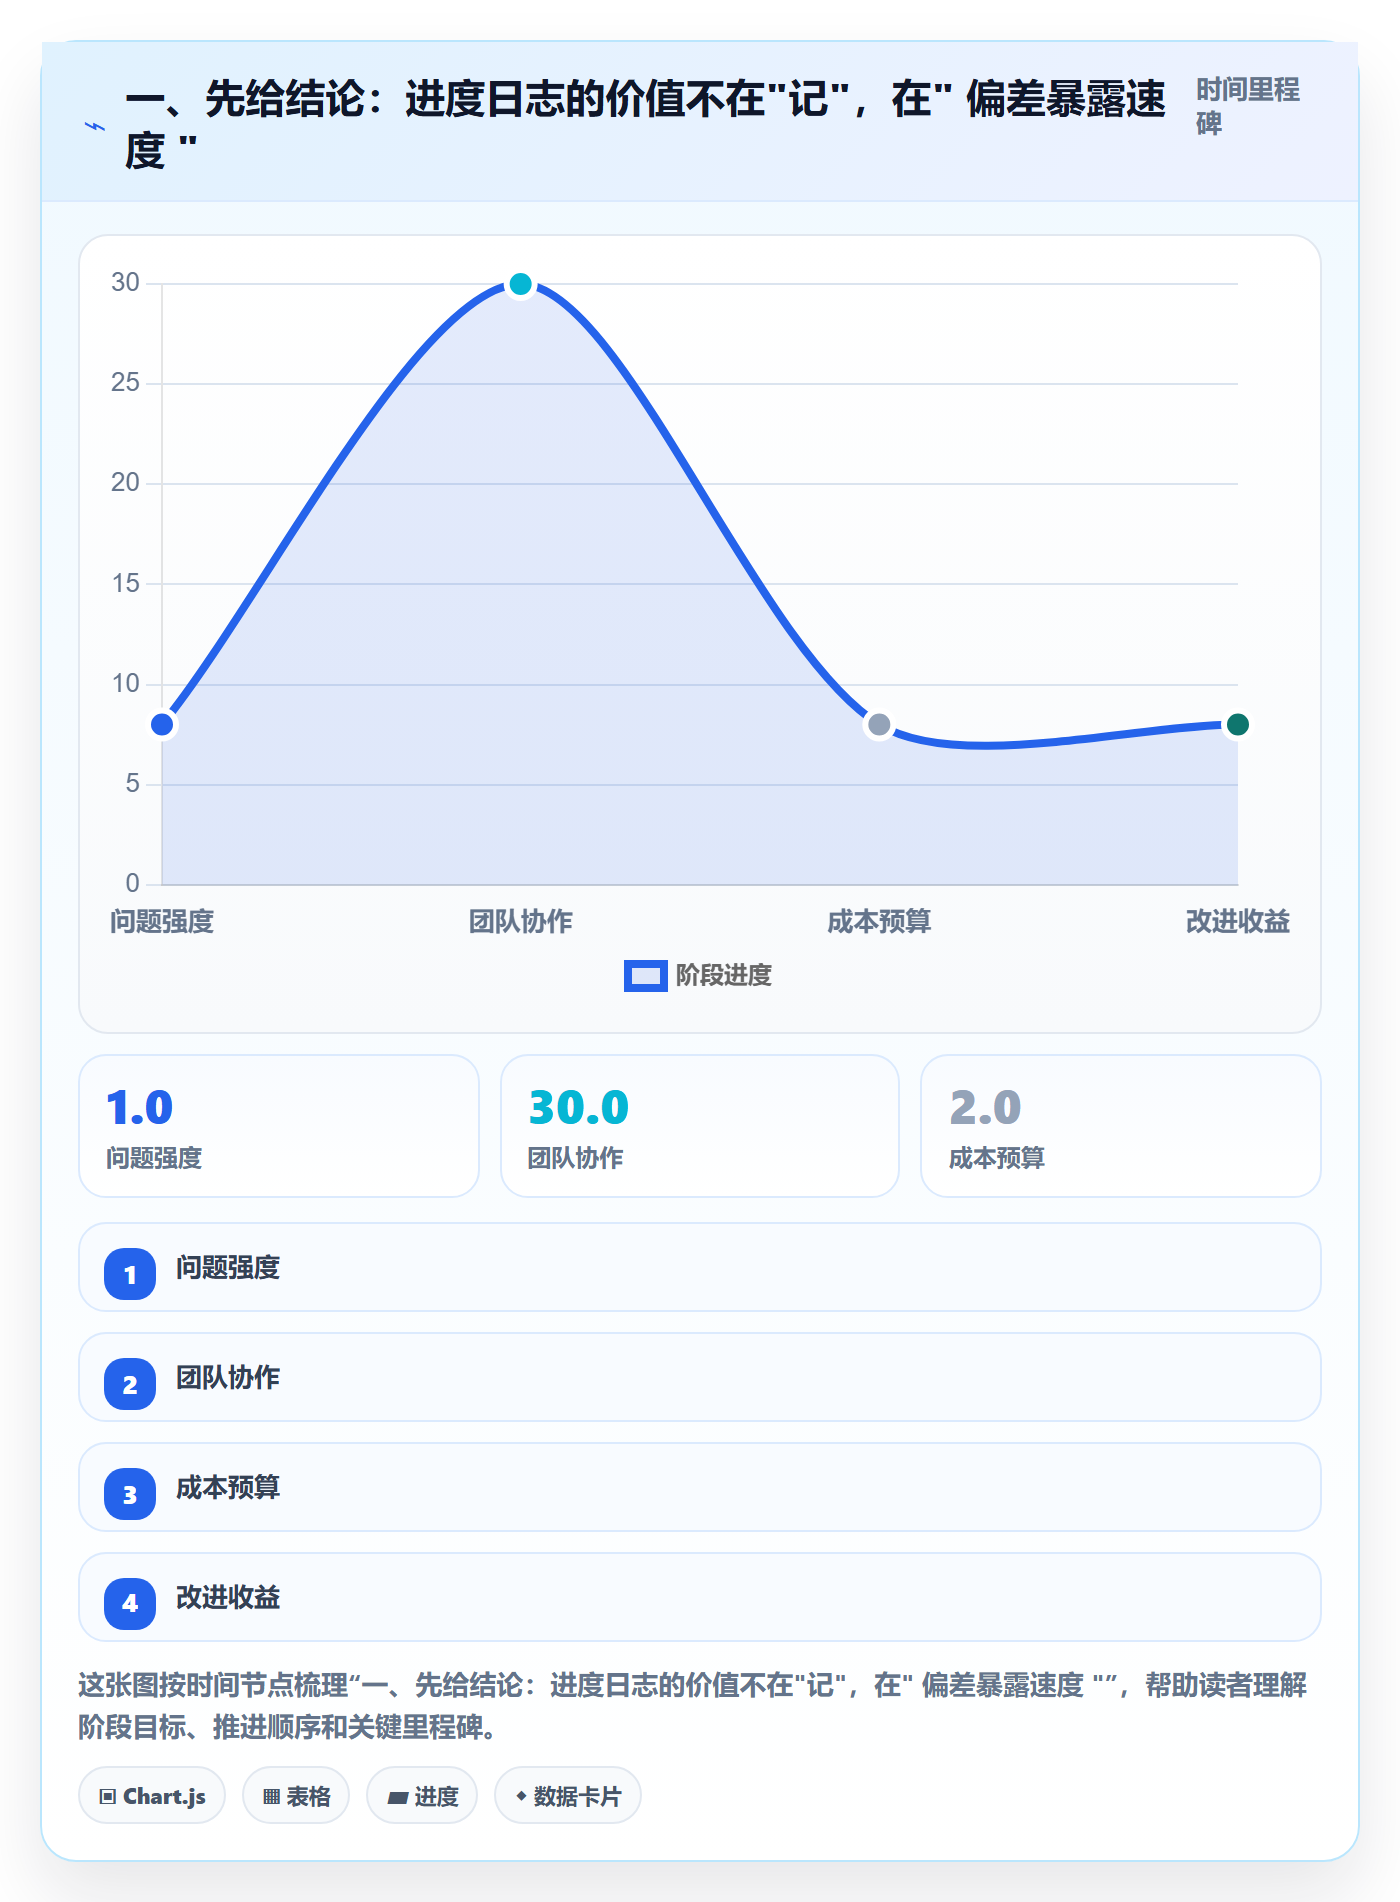Viewport: 1400px width, 1902px height.
Task: Click the 改进收益 x-axis label
Action: click(x=1237, y=921)
